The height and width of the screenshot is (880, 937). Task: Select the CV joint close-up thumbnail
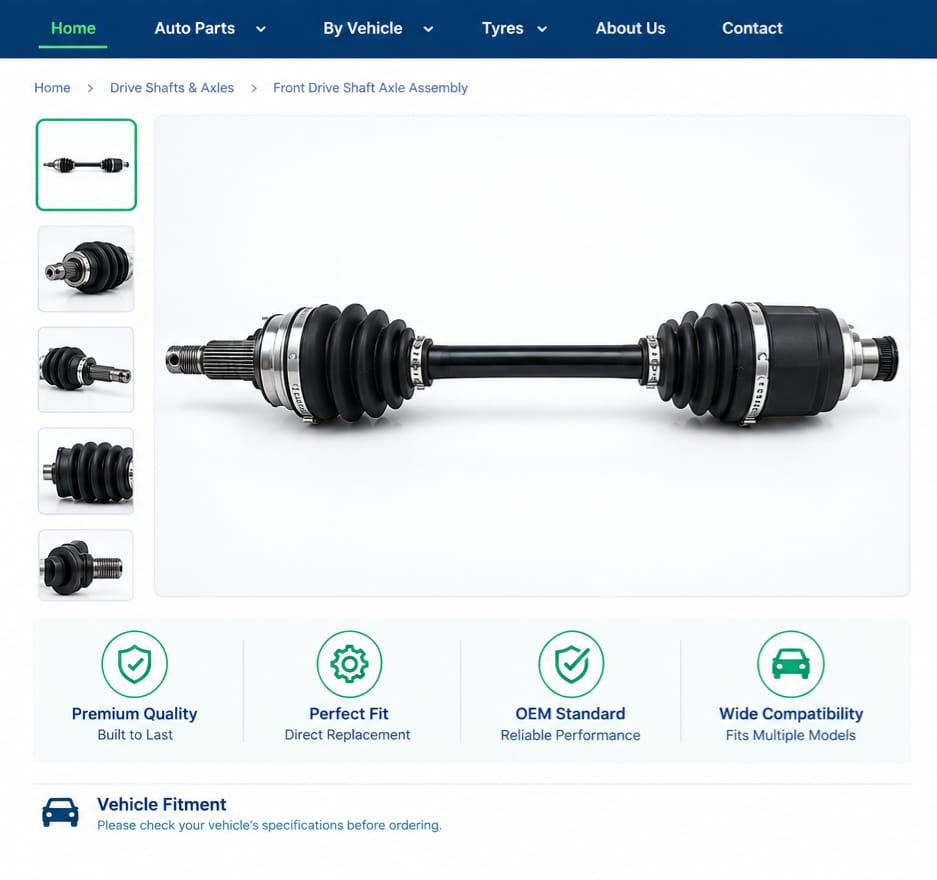86,269
